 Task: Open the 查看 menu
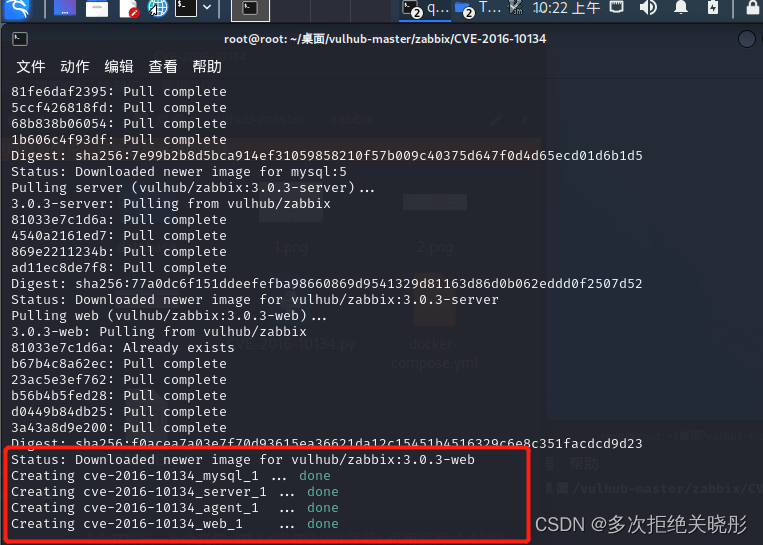point(163,67)
